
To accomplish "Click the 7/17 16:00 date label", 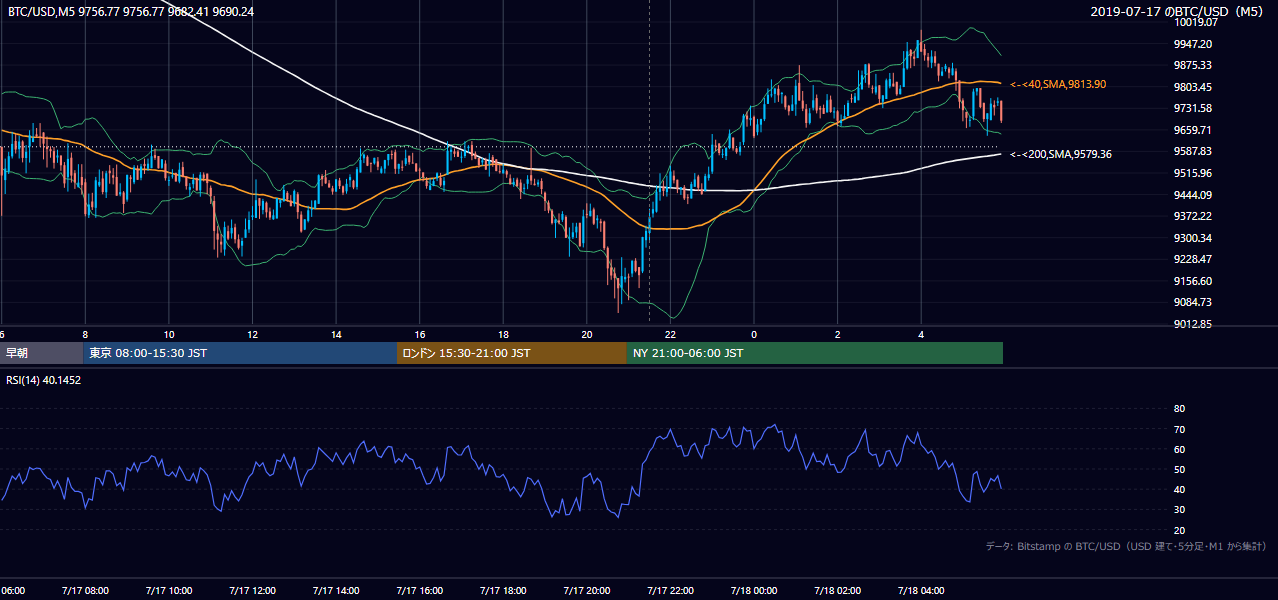I will (419, 591).
